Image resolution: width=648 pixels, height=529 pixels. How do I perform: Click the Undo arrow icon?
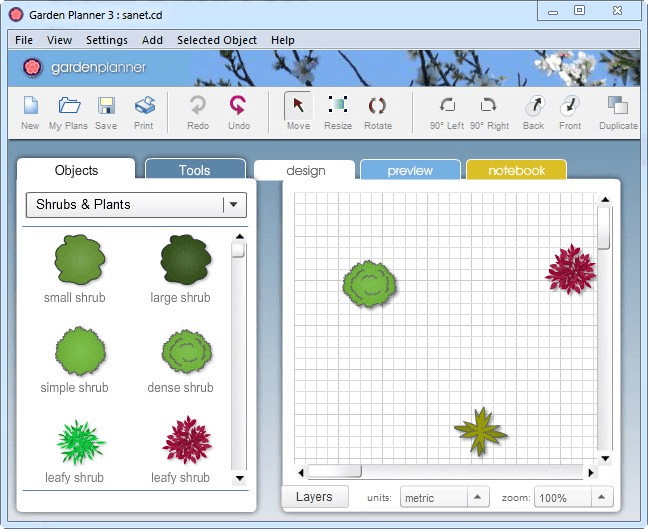(x=238, y=106)
